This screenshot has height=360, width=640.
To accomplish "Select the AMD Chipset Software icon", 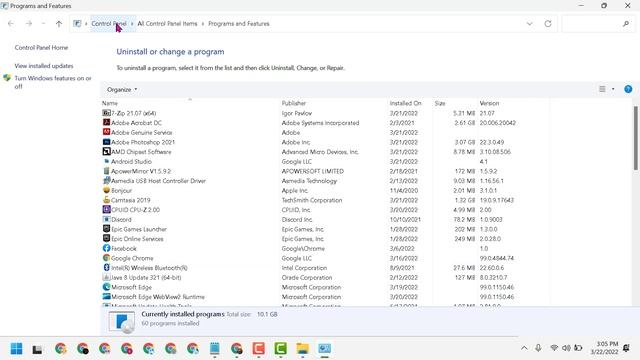I will pos(106,151).
